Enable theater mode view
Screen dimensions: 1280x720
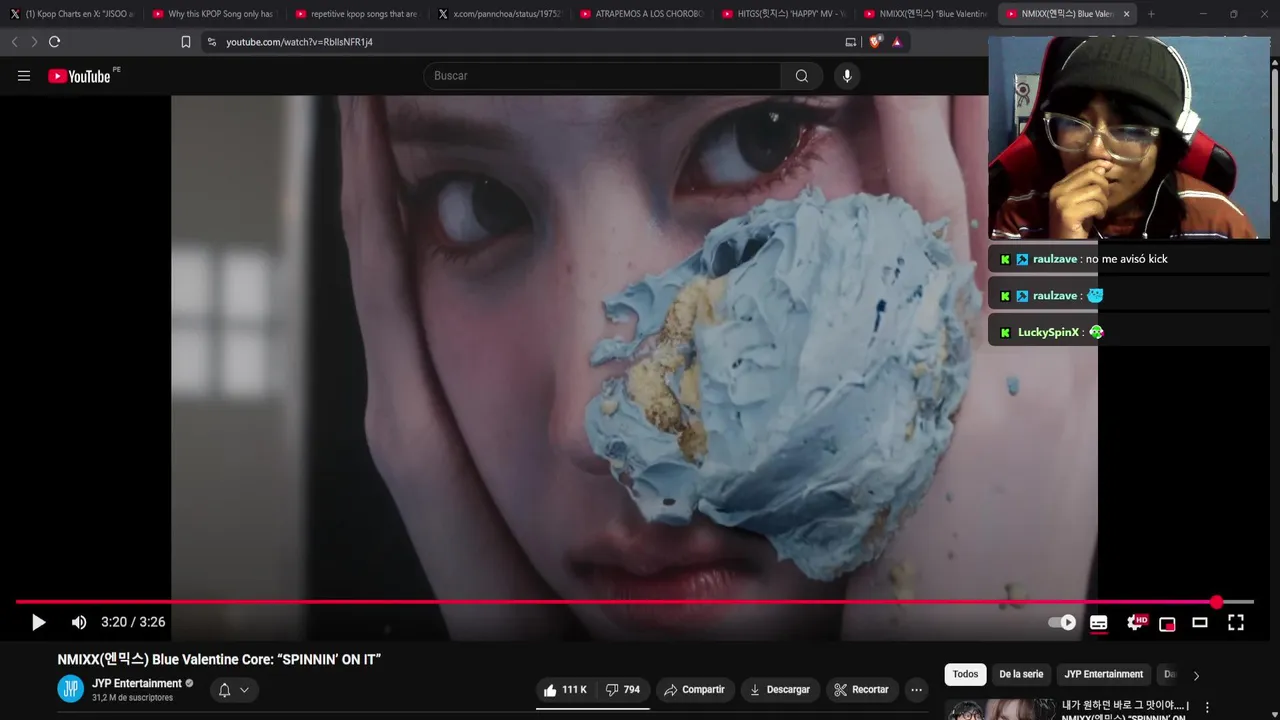point(1200,622)
